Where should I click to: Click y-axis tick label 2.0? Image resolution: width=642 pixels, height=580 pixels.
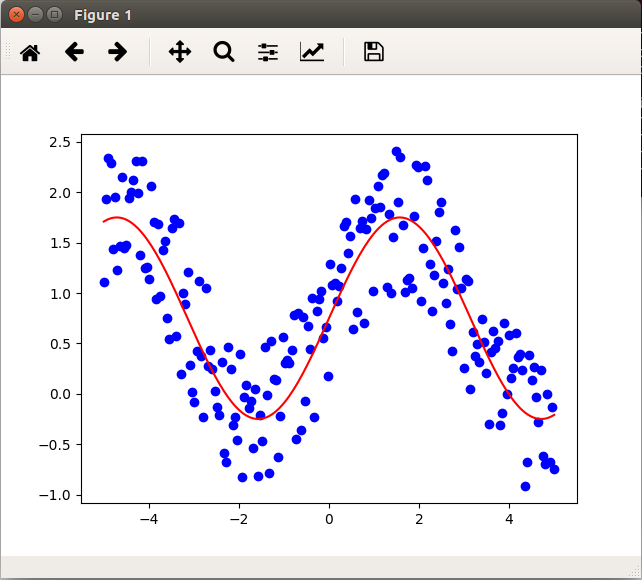(x=60, y=193)
